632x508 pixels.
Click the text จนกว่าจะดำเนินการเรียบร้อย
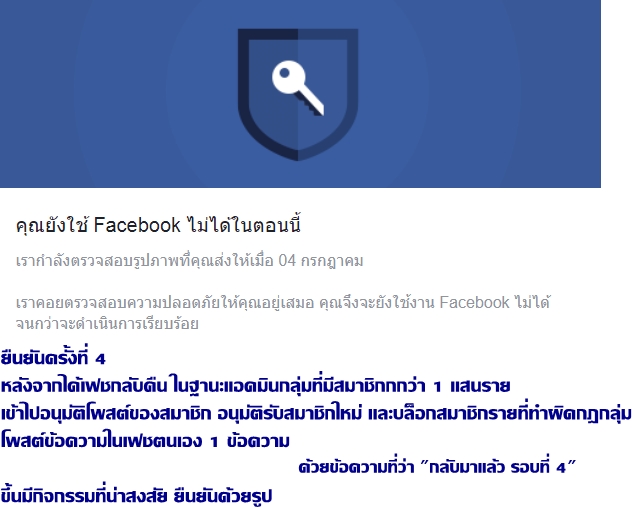(x=107, y=324)
